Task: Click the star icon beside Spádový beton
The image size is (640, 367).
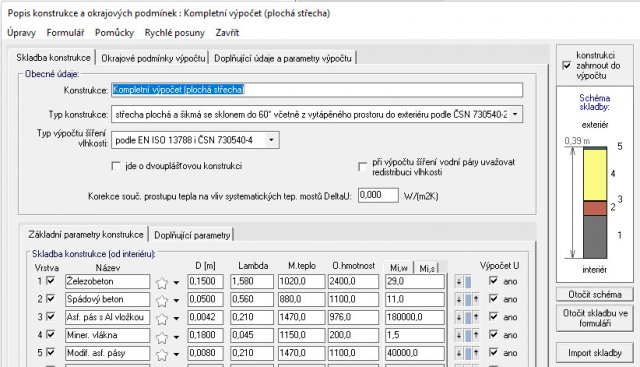Action: (x=162, y=300)
